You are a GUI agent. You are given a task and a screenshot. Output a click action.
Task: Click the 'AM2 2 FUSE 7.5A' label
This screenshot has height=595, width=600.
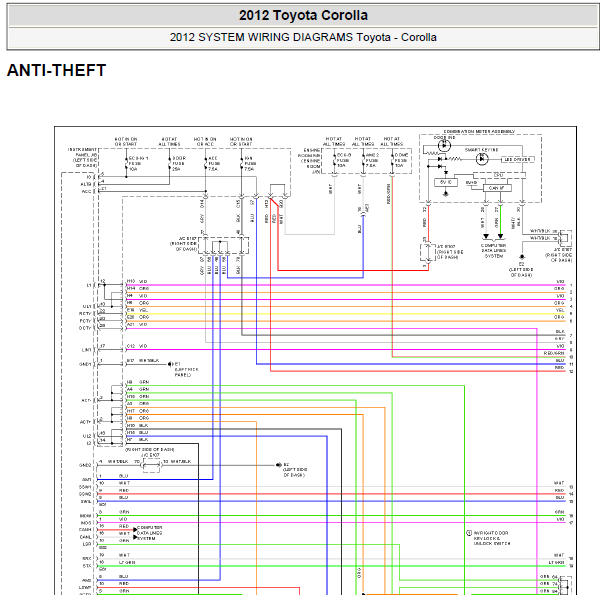tap(372, 160)
